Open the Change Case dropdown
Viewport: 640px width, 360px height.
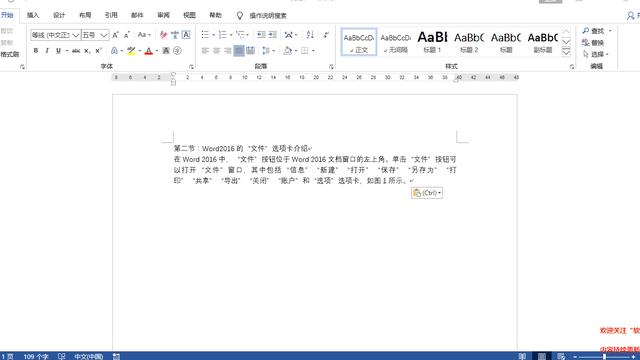[144, 35]
